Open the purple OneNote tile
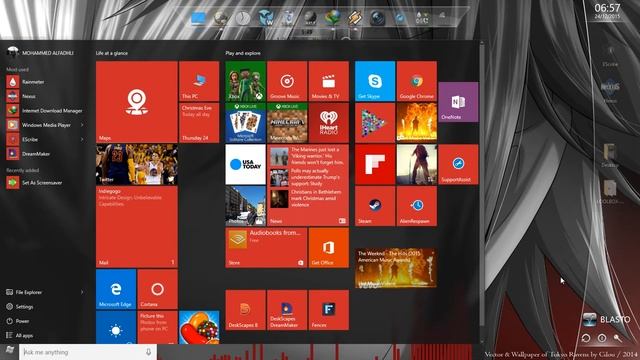The image size is (640, 360). (458, 102)
